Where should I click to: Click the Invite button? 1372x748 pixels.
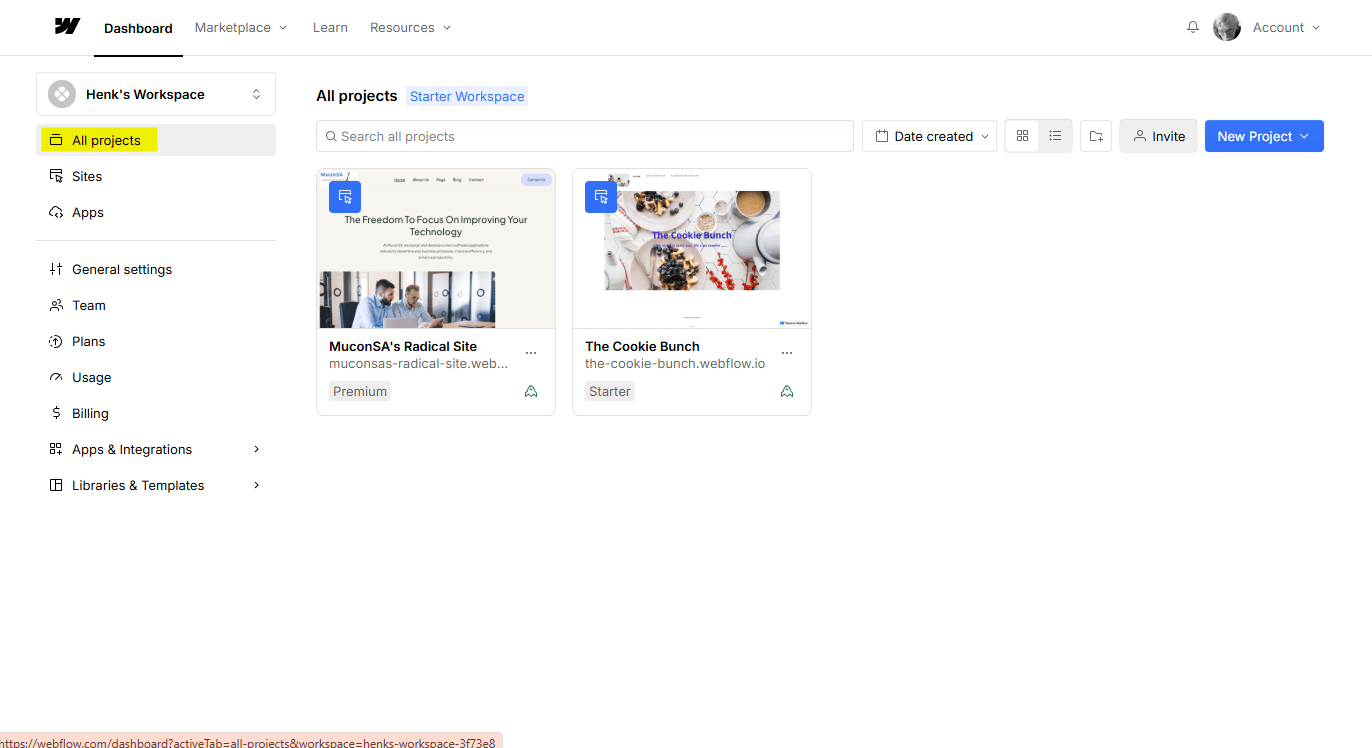click(1158, 136)
